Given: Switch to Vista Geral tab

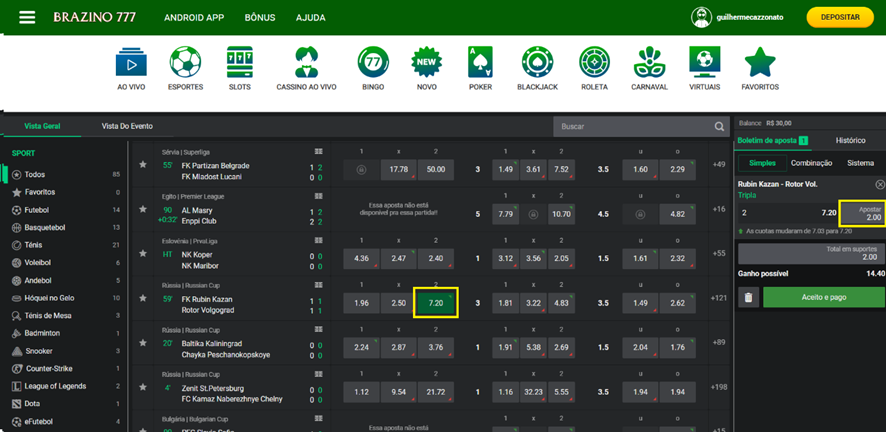Looking at the screenshot, I should point(42,126).
